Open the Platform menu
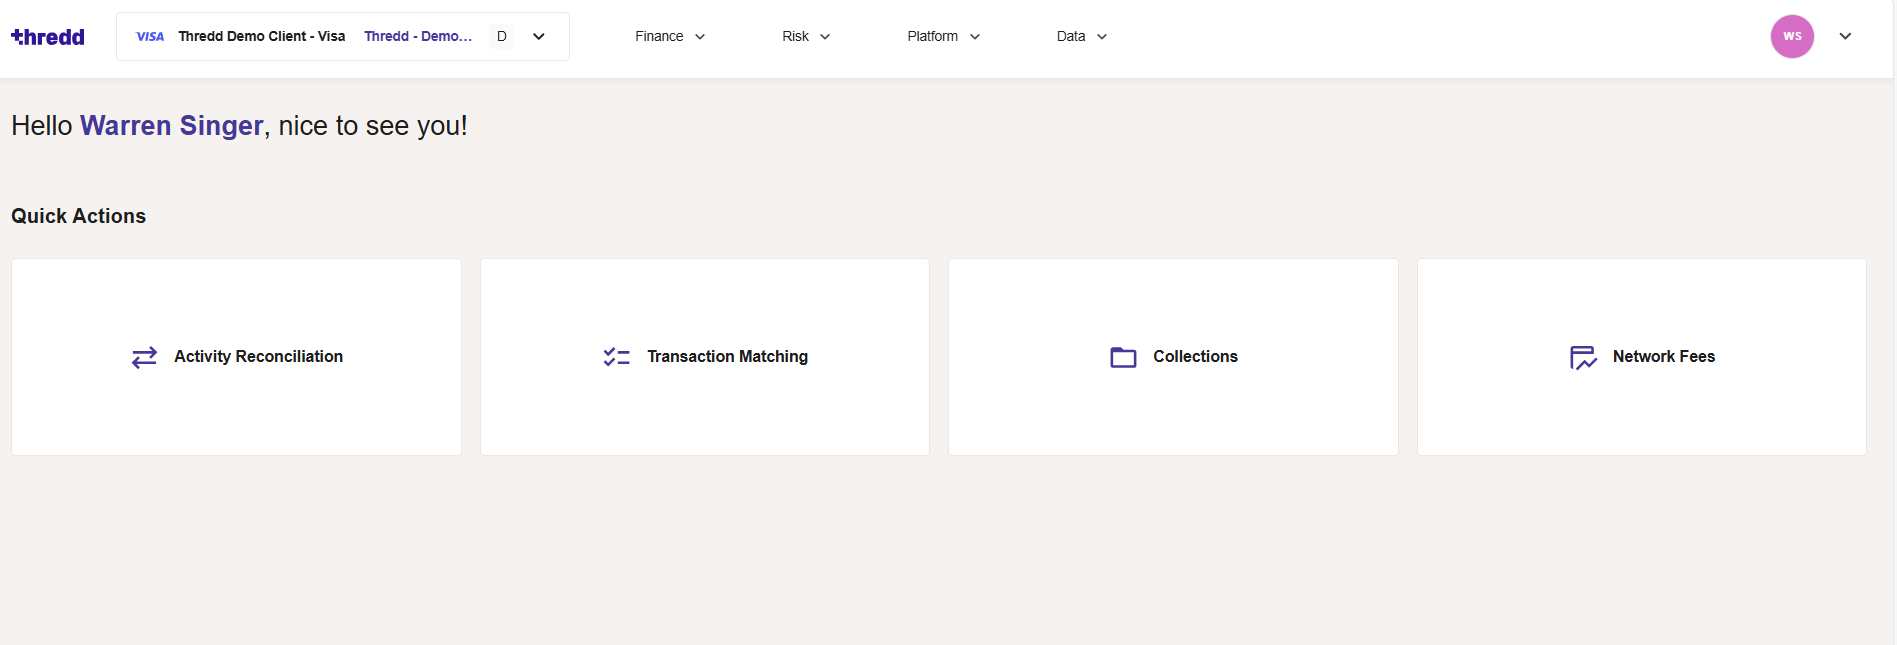The height and width of the screenshot is (645, 1897). coord(944,36)
